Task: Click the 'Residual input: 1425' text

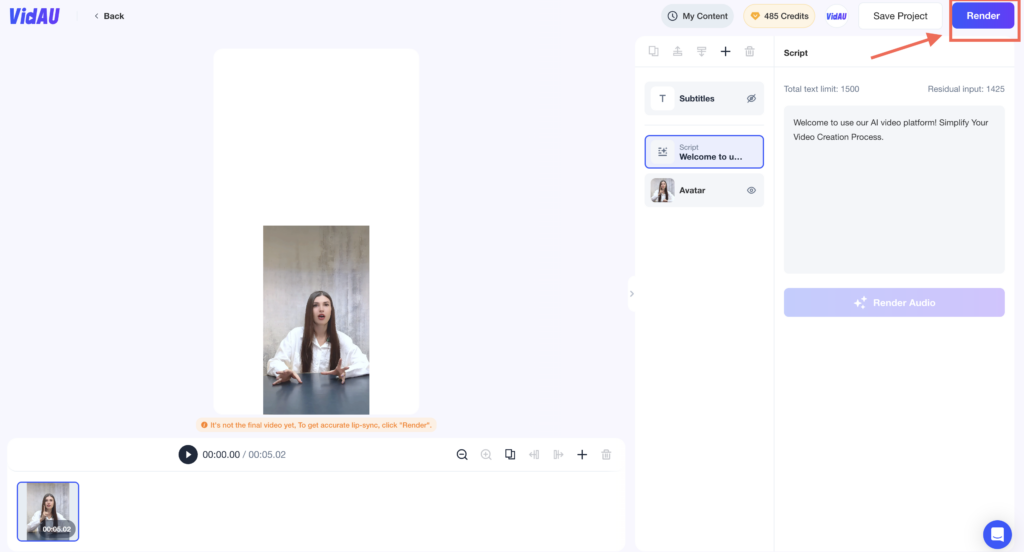Action: click(x=966, y=89)
